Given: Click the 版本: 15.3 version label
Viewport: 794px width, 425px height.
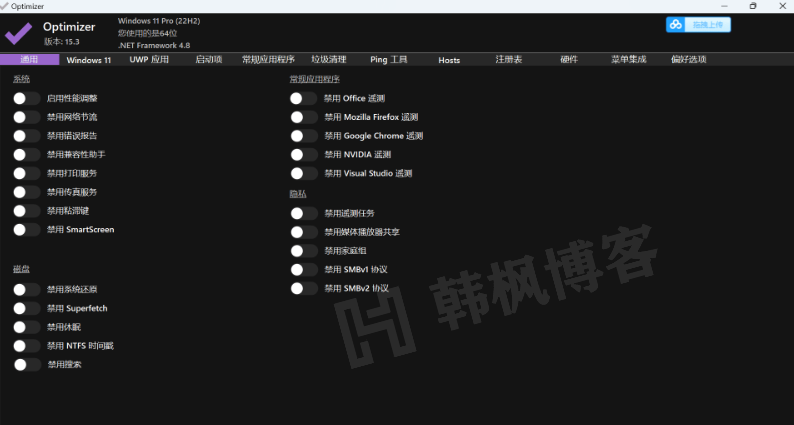Looking at the screenshot, I should (x=62, y=42).
